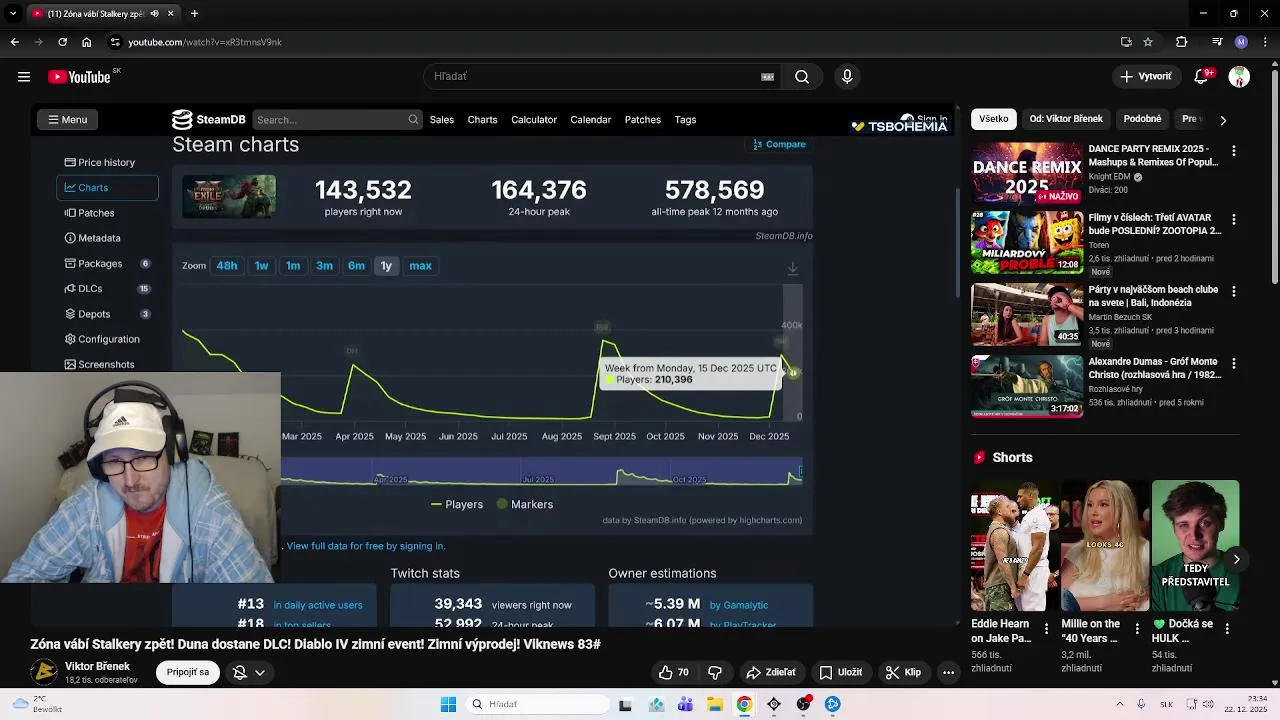
Task: Open the notification preference dropdown beside Pripojiť sa
Action: pyautogui.click(x=249, y=672)
